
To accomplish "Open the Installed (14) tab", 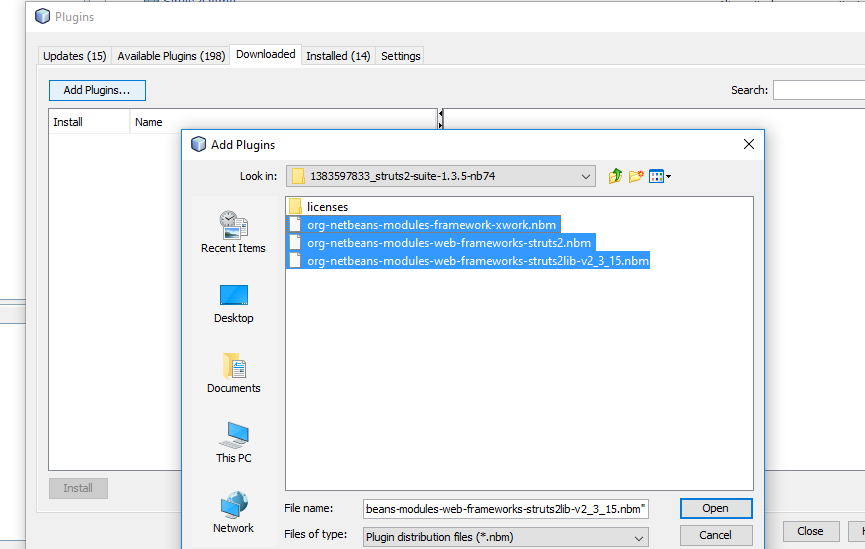I will [338, 56].
